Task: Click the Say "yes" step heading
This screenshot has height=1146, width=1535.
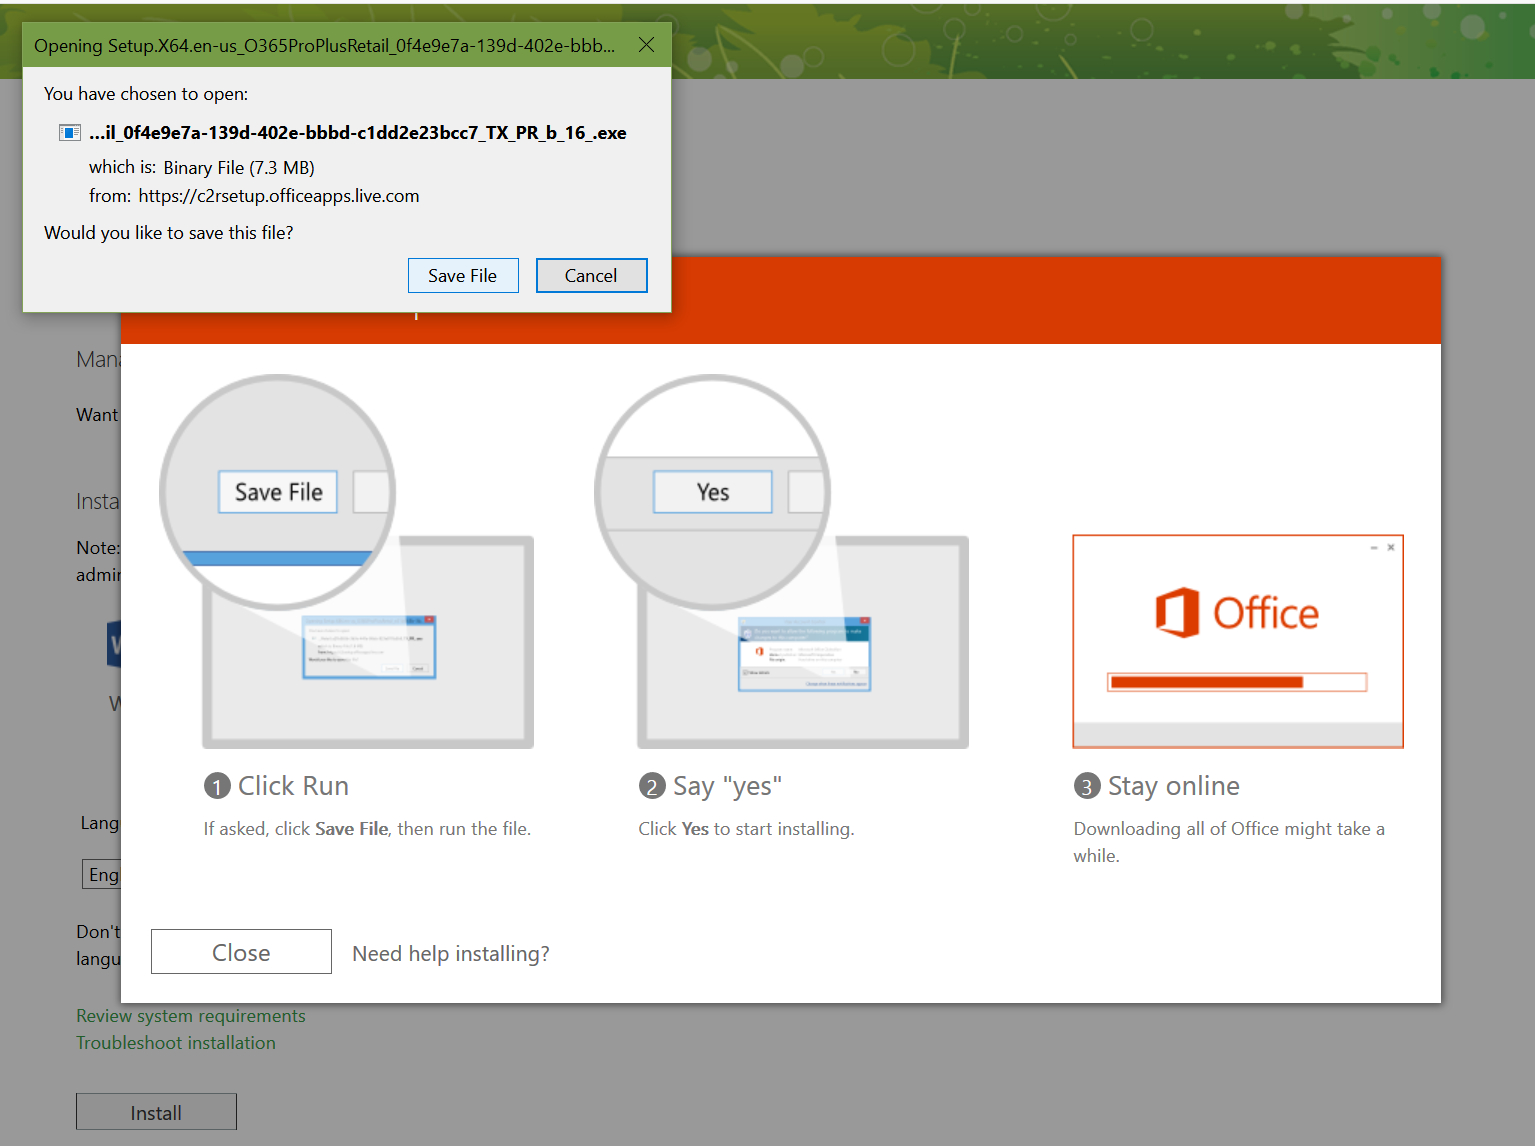Action: [x=727, y=786]
